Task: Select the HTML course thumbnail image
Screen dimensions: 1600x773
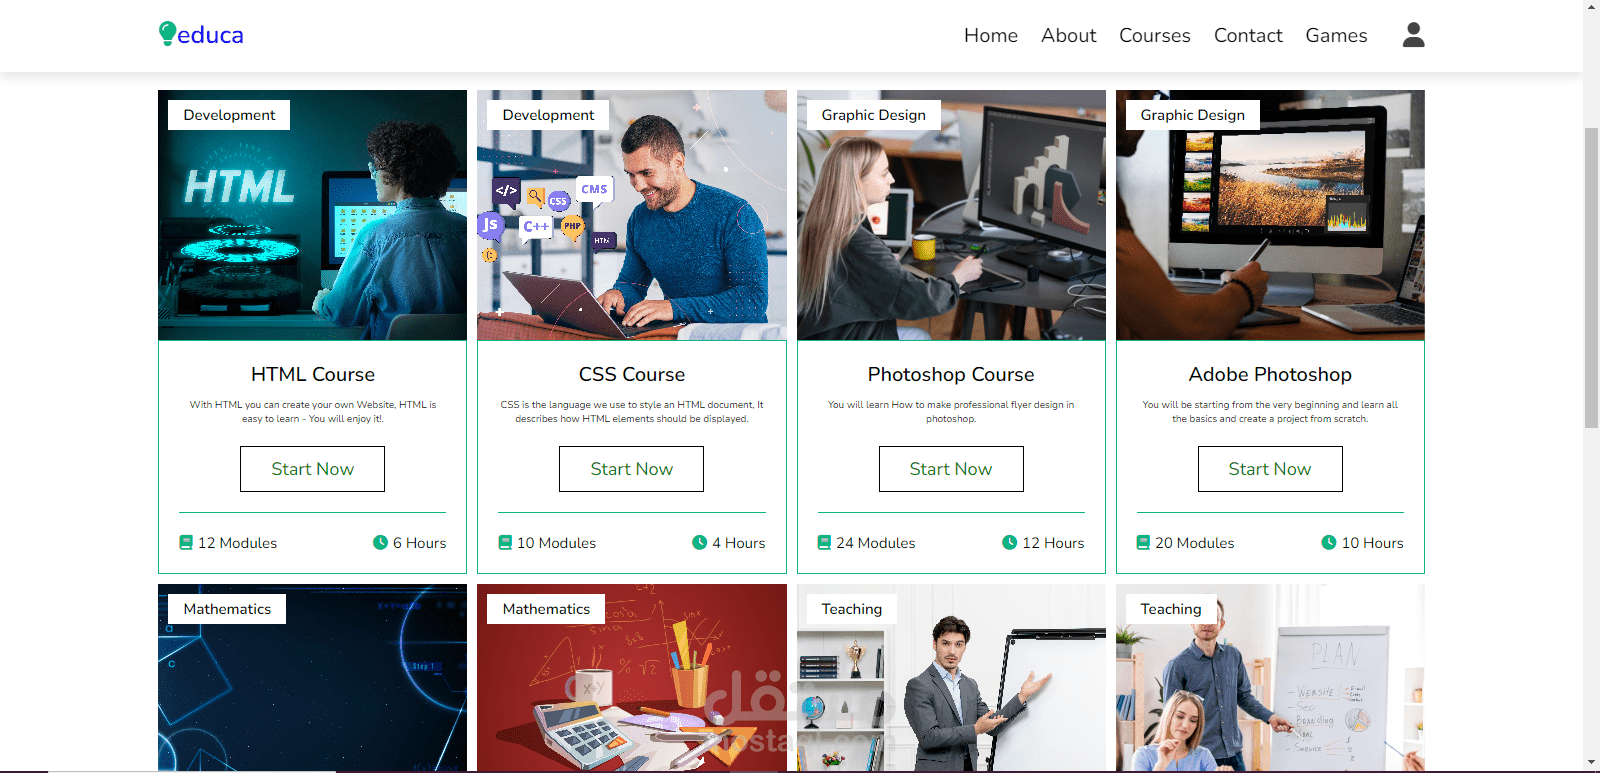Action: [x=312, y=215]
